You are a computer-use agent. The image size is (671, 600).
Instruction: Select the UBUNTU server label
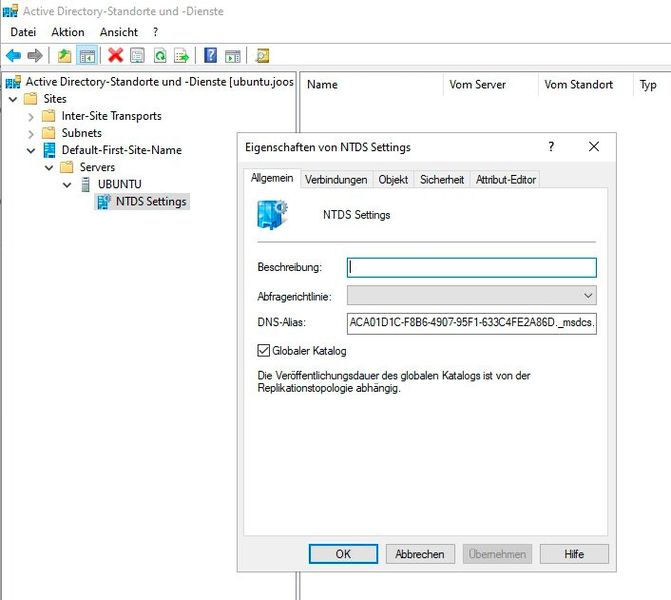tap(119, 184)
